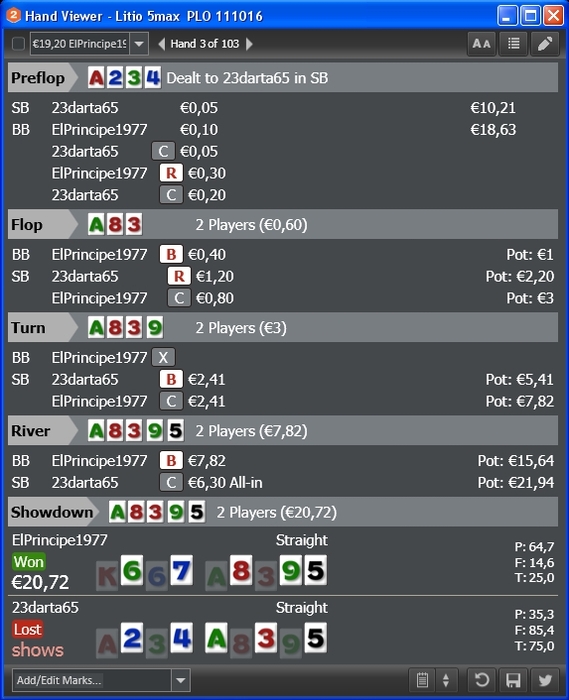Click the app logo in title bar
Image resolution: width=569 pixels, height=700 pixels.
point(13,15)
